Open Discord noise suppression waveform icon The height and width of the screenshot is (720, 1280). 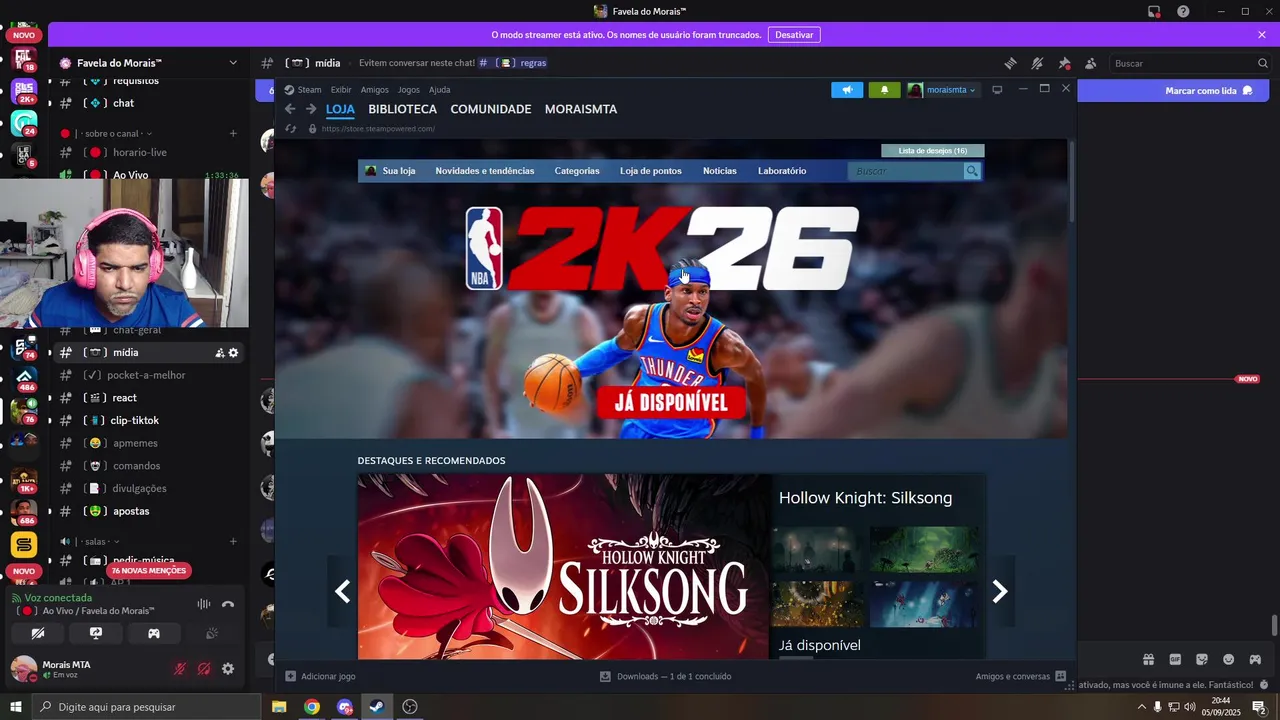click(x=204, y=604)
